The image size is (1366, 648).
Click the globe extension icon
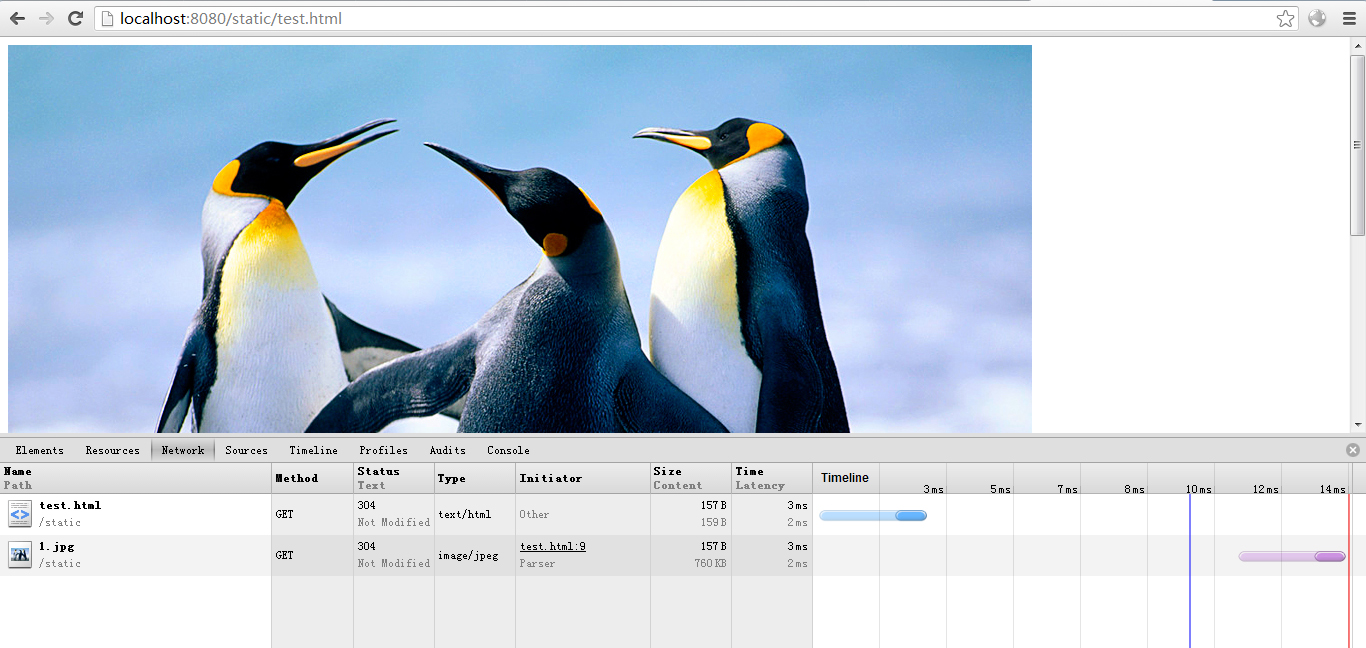1317,19
